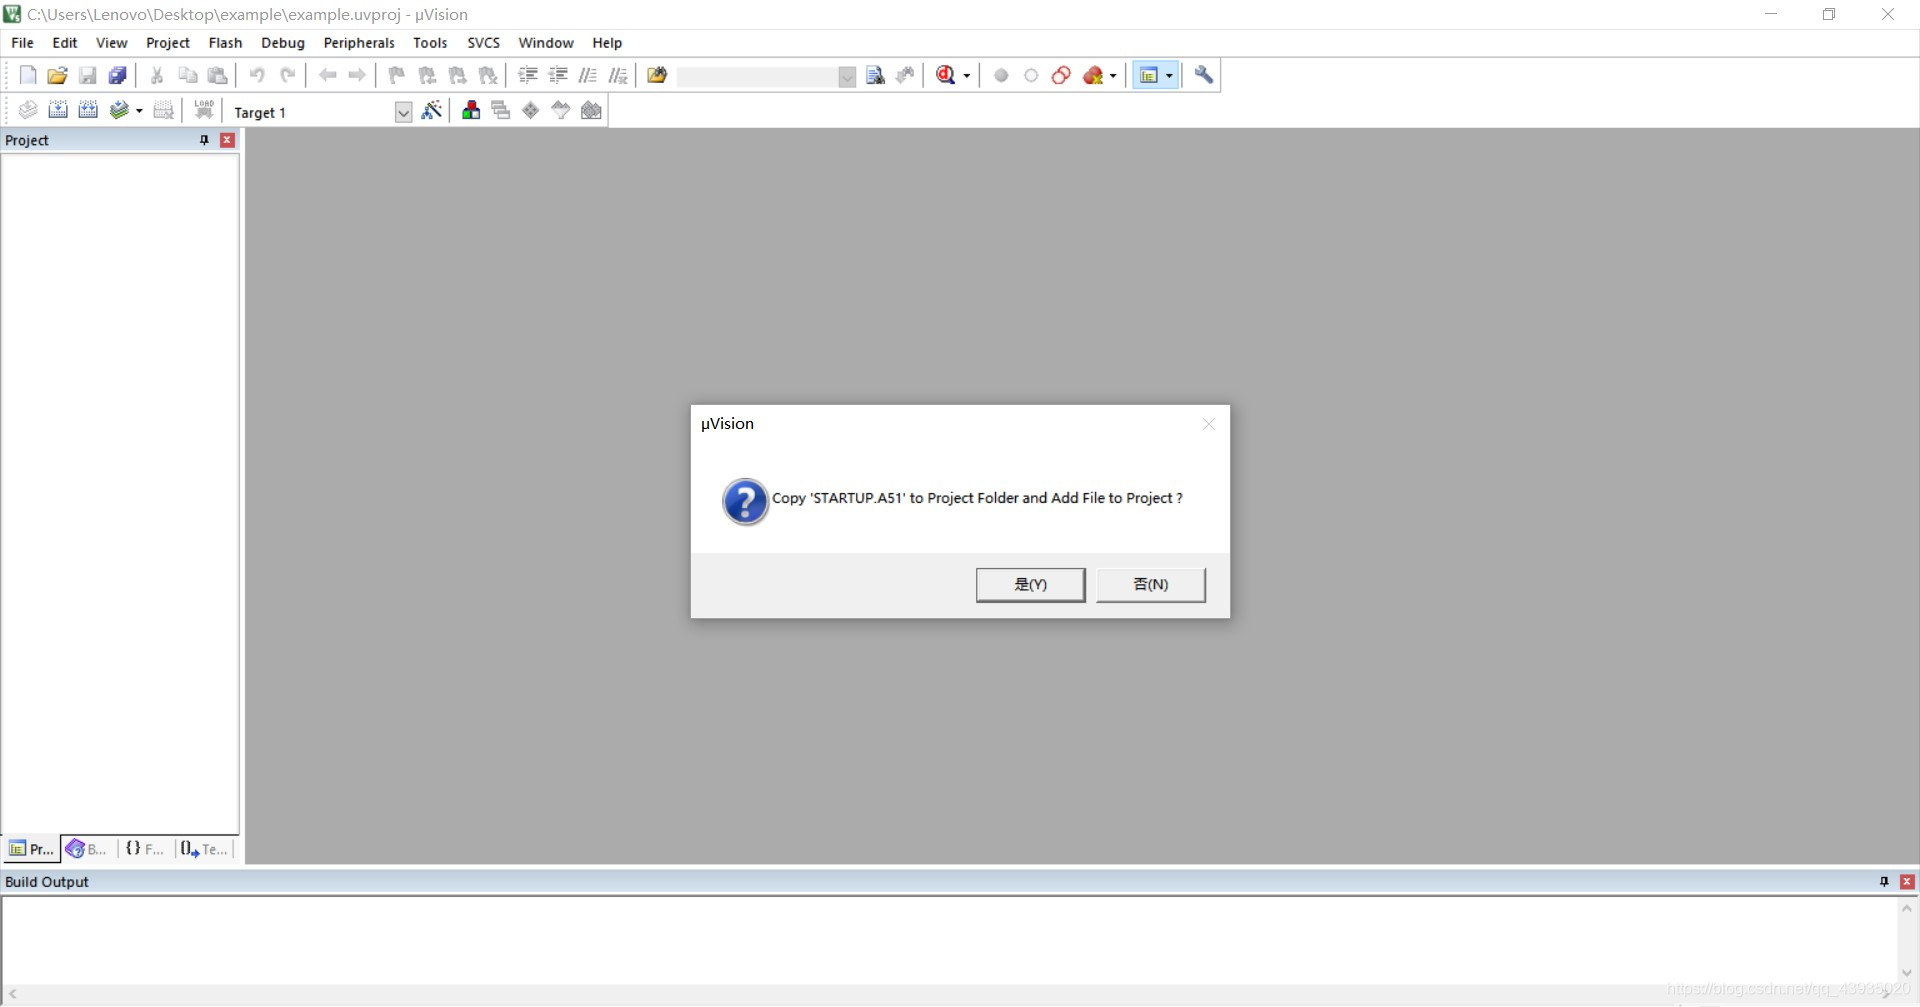1920x1007 pixels.
Task: Uncomment the selection with the uncomment icon
Action: pyautogui.click(x=618, y=75)
